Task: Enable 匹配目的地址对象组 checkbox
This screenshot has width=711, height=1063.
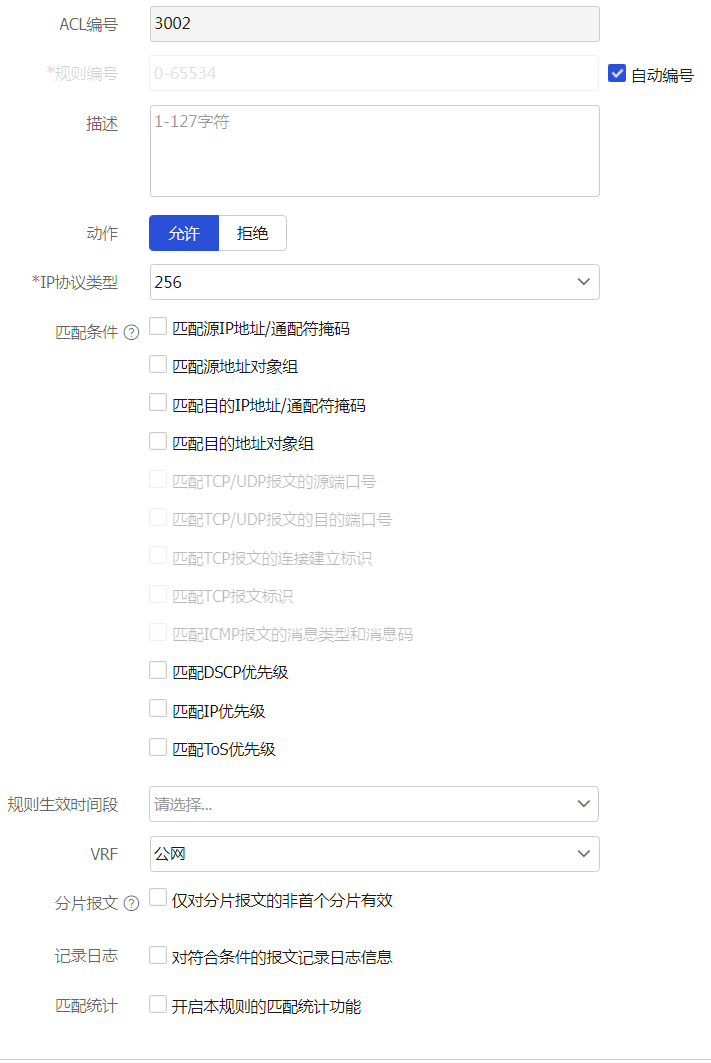Action: tap(158, 441)
